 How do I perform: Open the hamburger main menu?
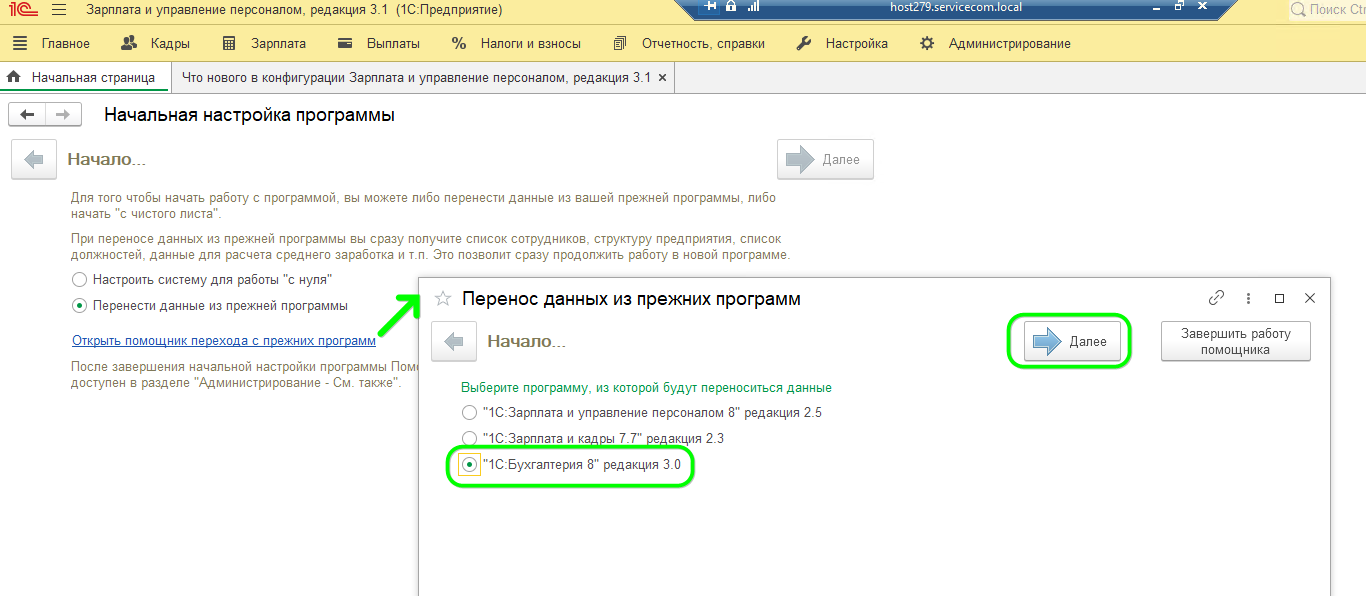pyautogui.click(x=58, y=10)
